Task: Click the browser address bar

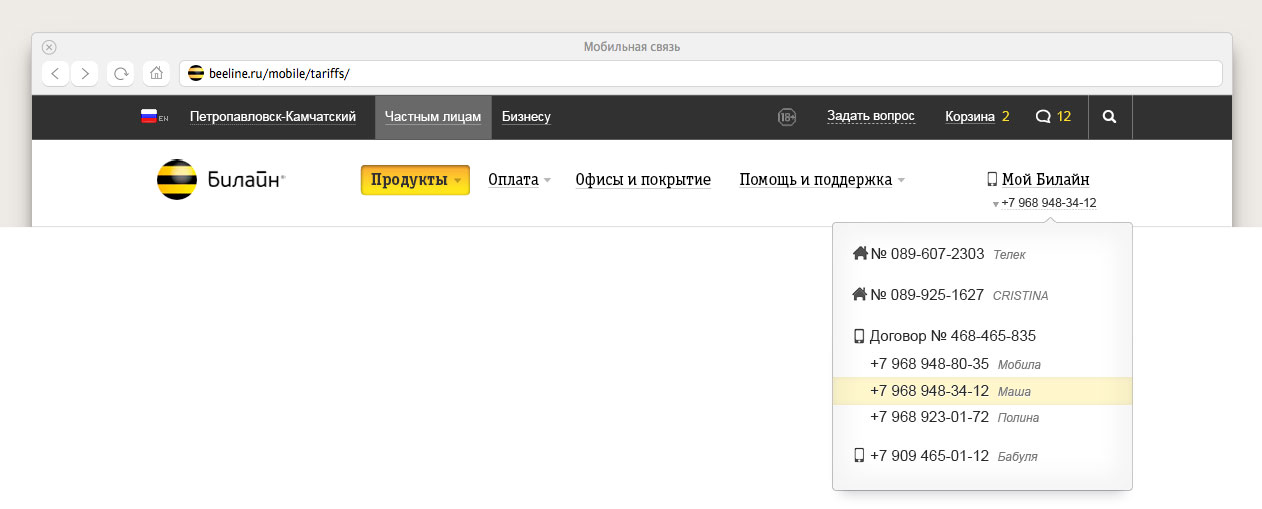Action: pyautogui.click(x=700, y=73)
